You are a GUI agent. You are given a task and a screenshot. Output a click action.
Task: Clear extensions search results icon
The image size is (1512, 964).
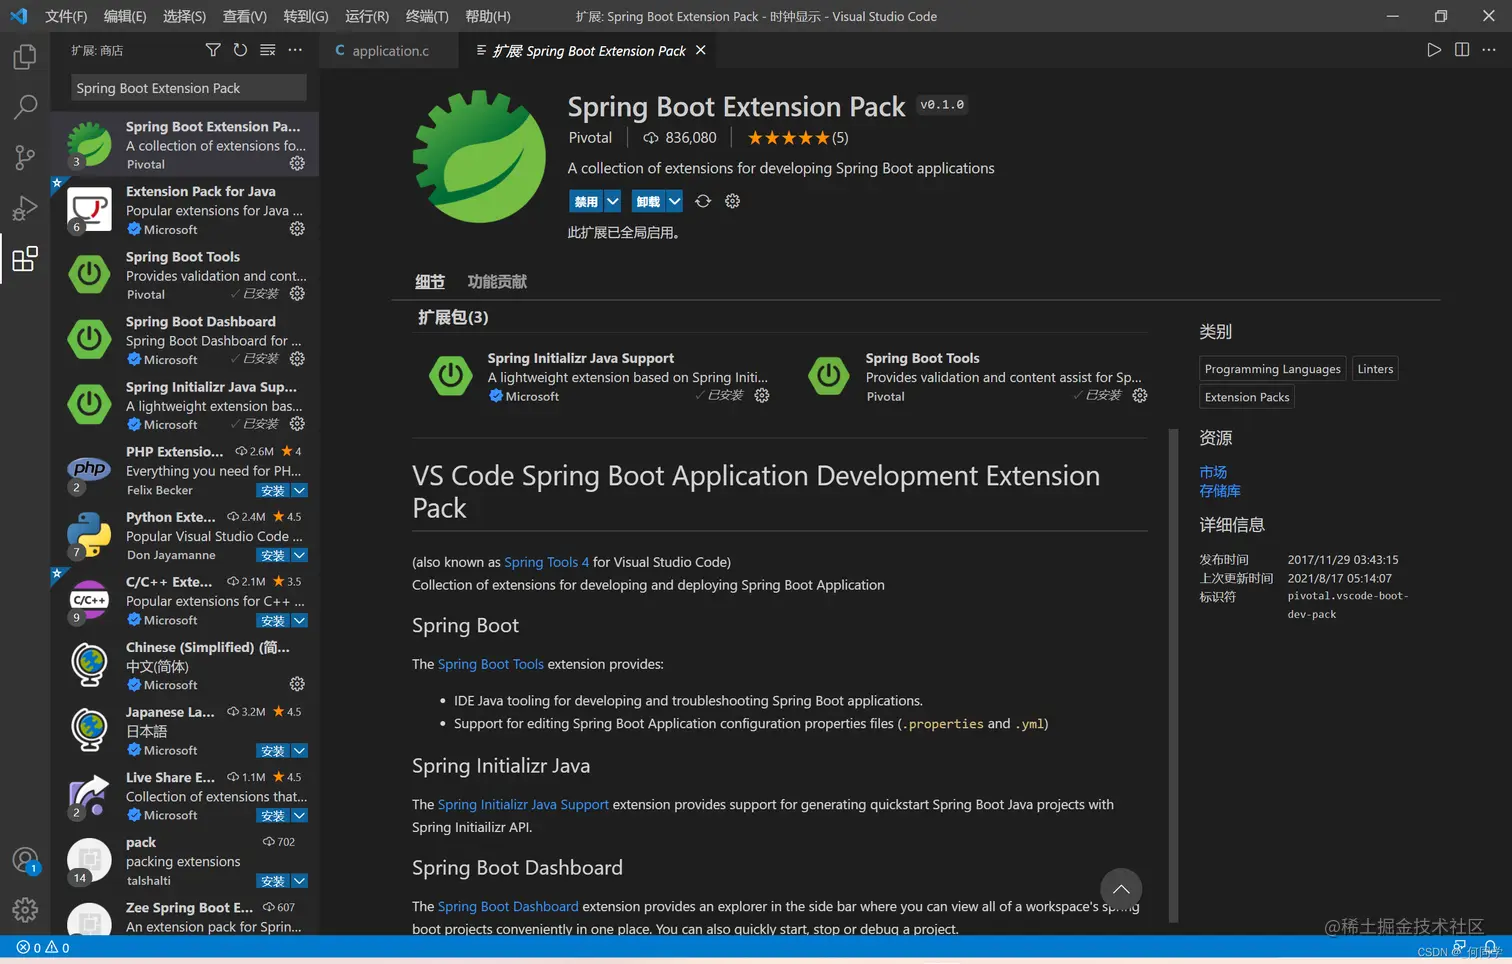(267, 50)
